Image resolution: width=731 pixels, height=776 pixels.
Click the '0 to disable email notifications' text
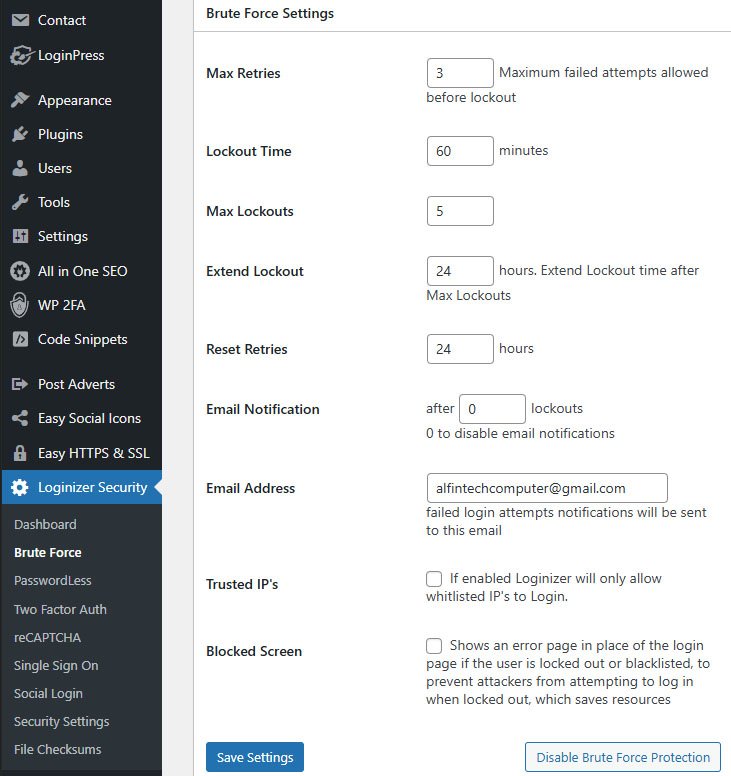click(520, 434)
